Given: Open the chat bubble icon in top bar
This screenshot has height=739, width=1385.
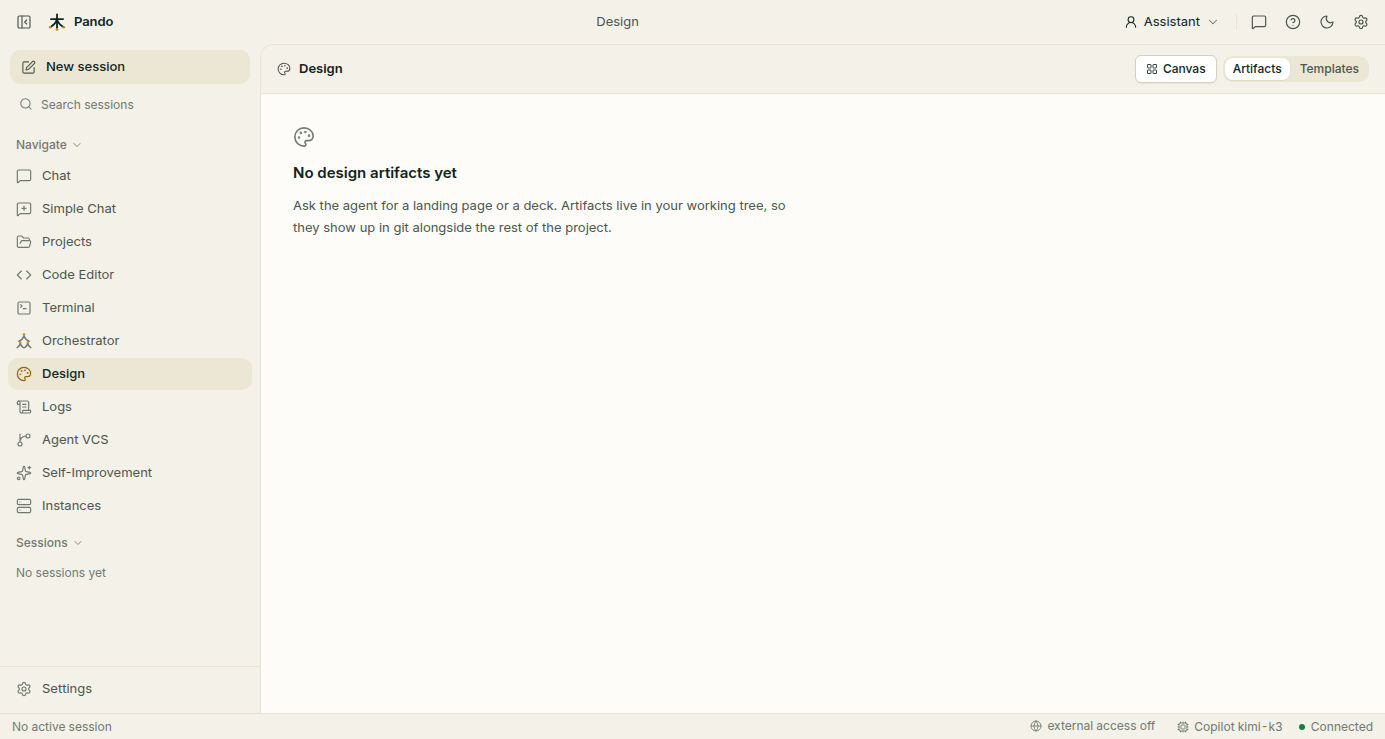Looking at the screenshot, I should tap(1259, 22).
